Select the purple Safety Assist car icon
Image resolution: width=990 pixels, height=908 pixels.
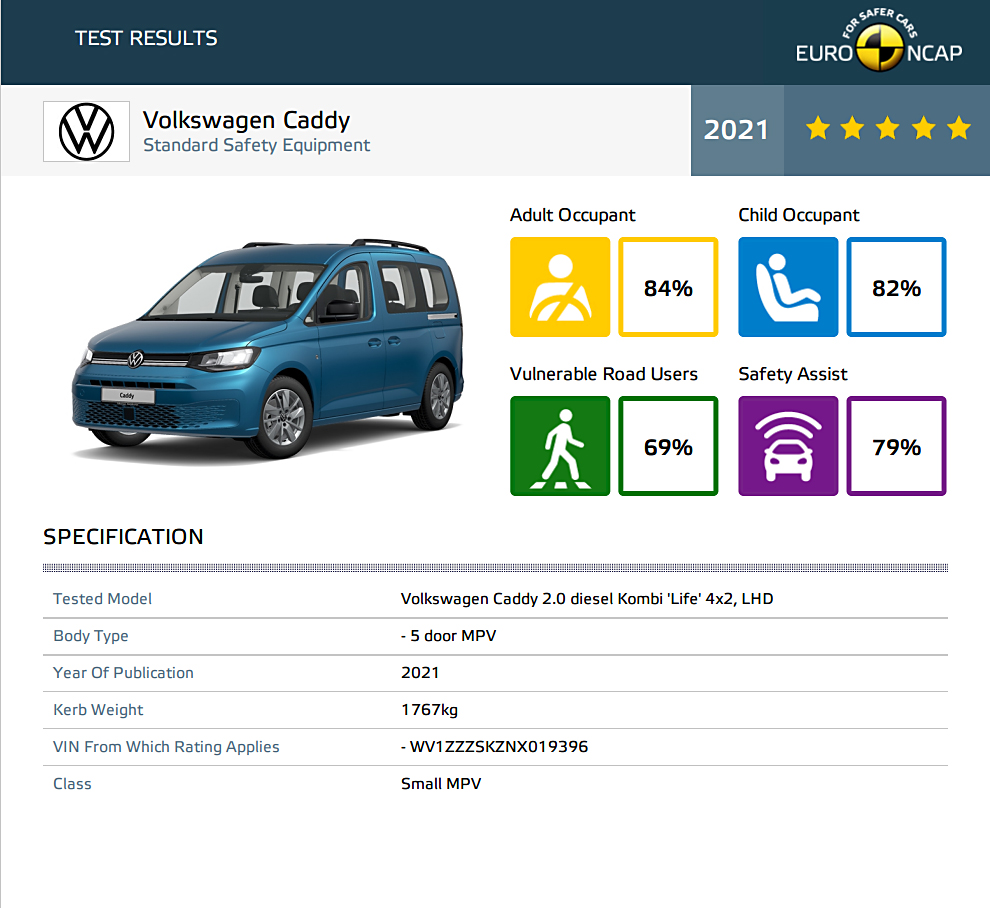pyautogui.click(x=788, y=446)
